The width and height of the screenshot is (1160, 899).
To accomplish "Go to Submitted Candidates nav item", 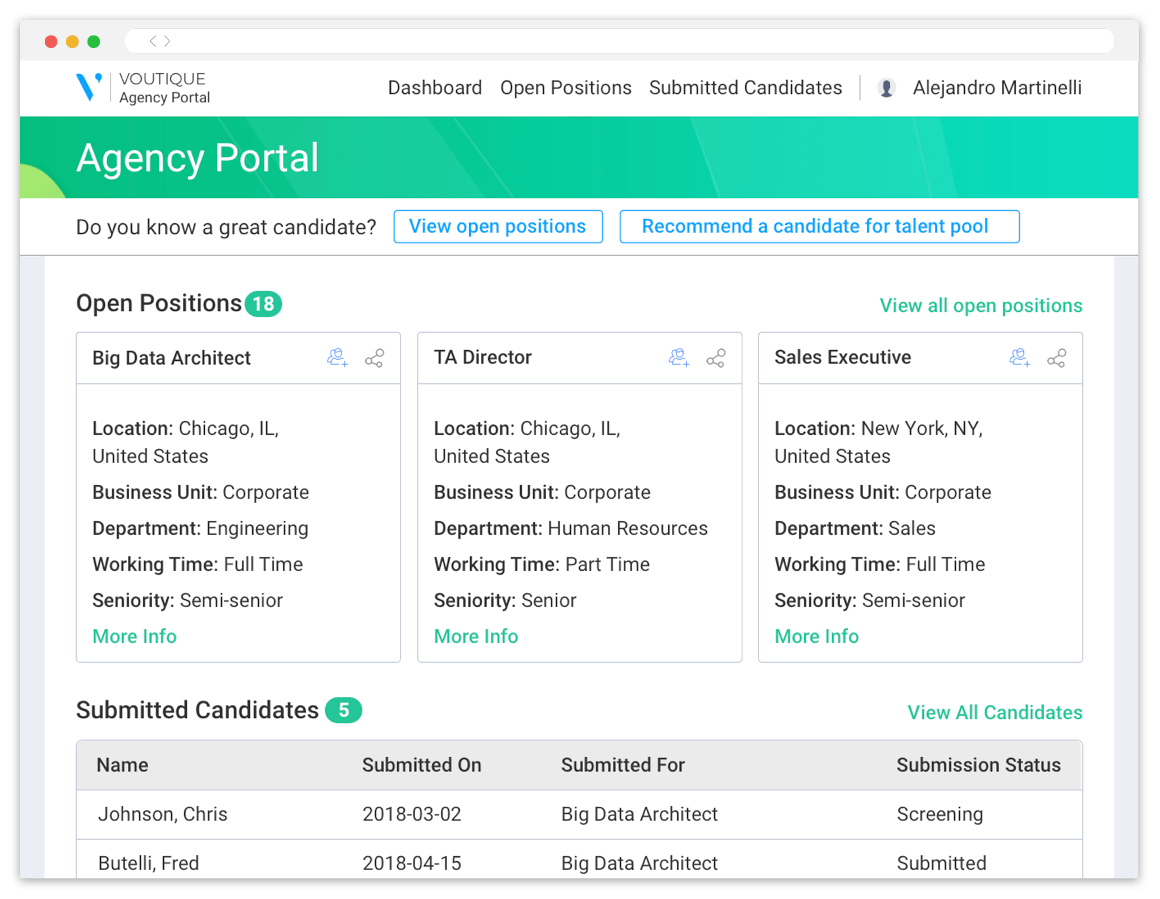I will click(746, 88).
